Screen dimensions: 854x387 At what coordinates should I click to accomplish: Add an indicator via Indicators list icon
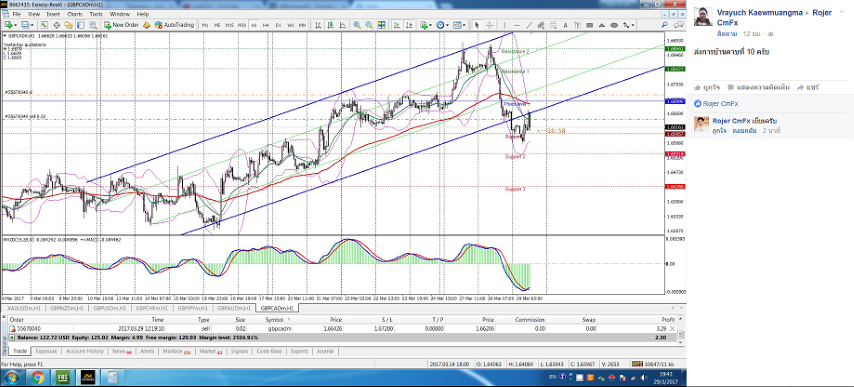(424, 24)
